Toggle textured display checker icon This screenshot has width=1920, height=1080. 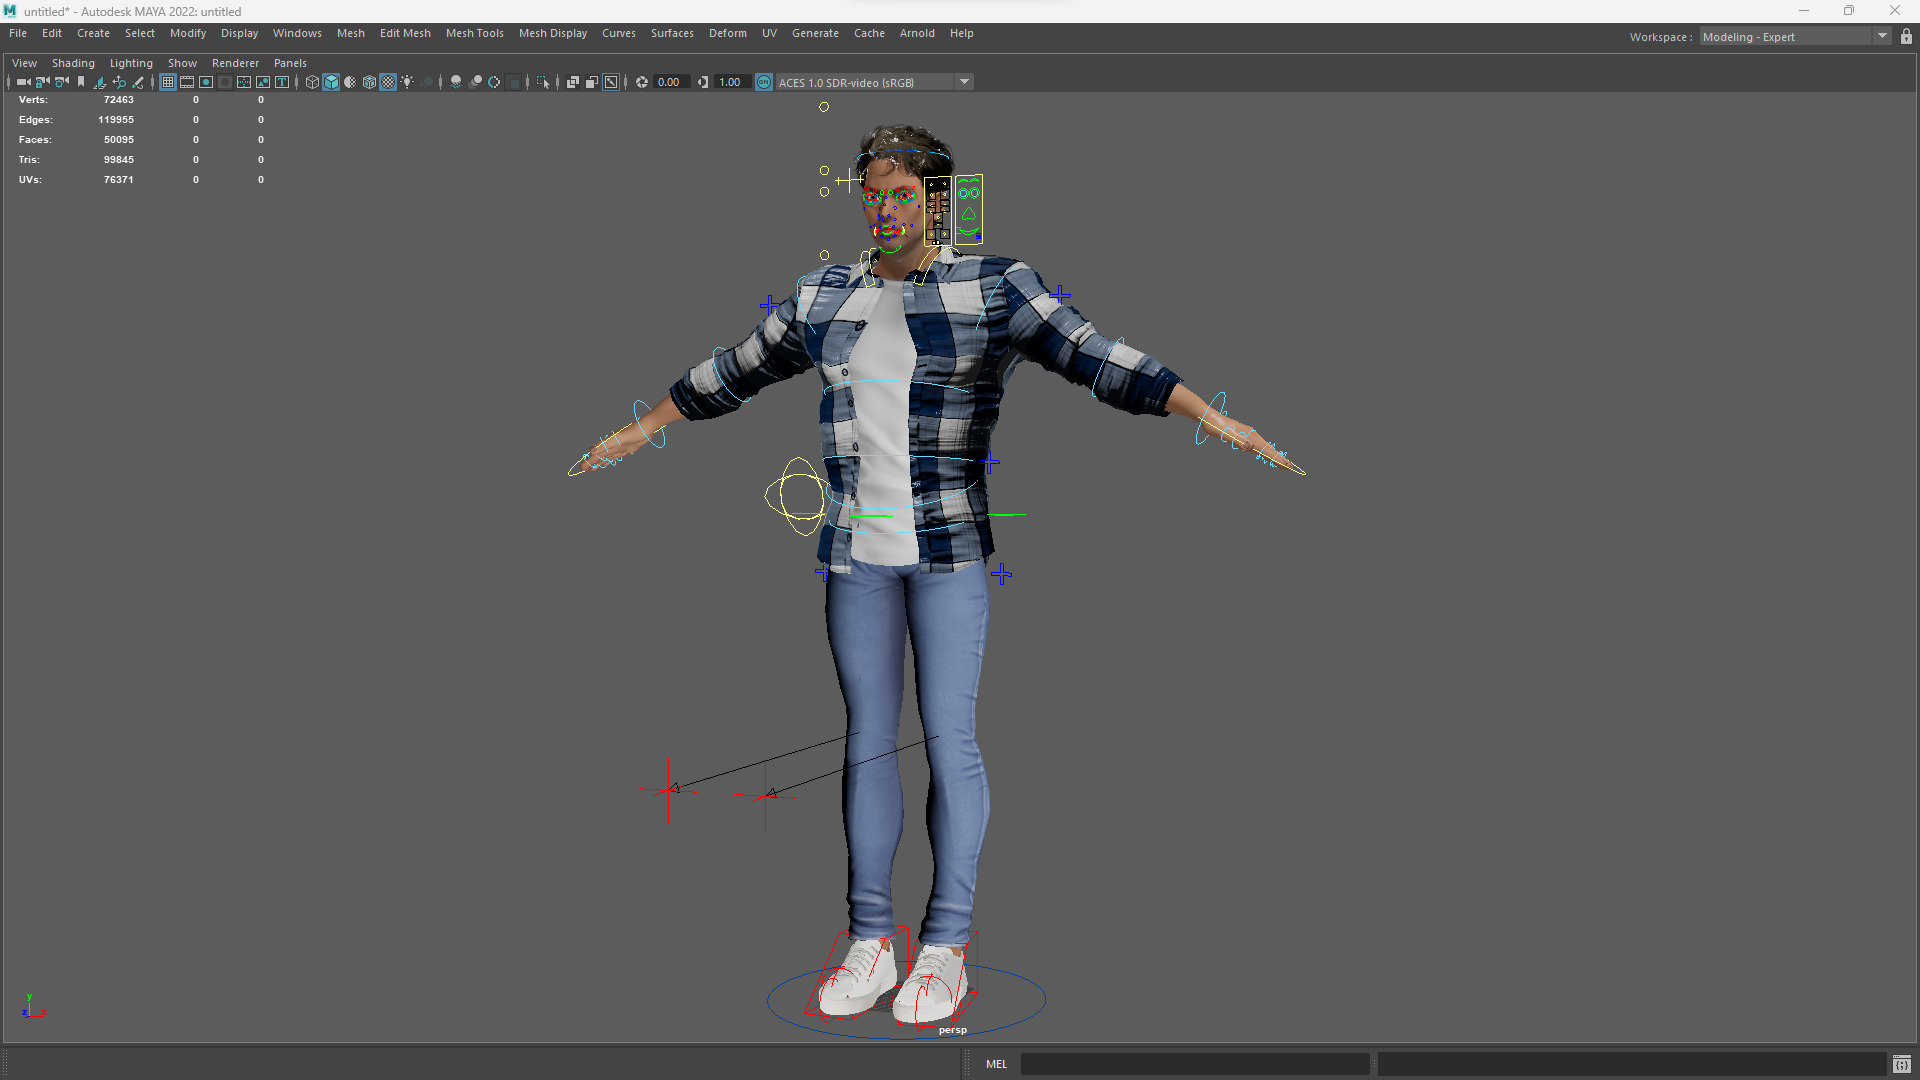click(388, 82)
